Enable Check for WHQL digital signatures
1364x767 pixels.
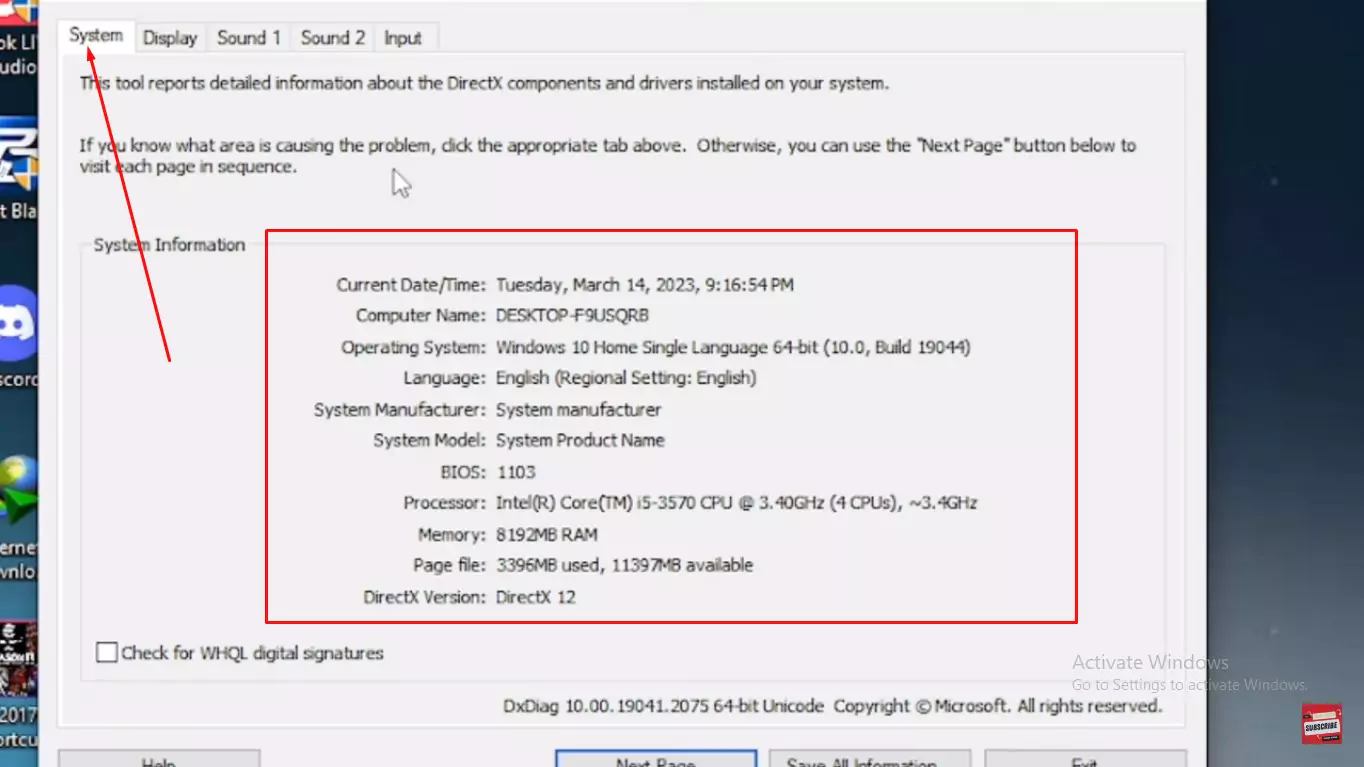(107, 653)
